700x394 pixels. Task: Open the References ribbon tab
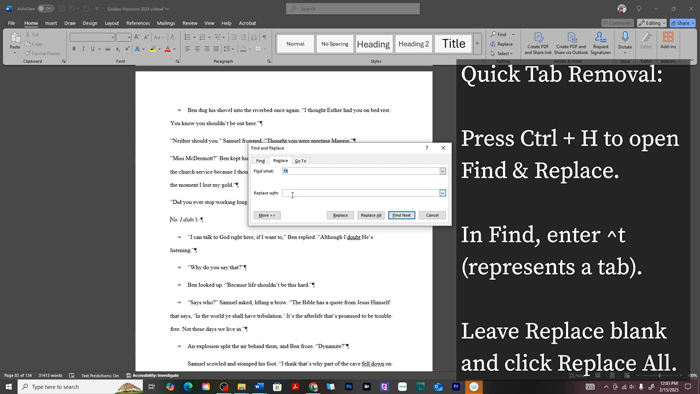pyautogui.click(x=138, y=23)
